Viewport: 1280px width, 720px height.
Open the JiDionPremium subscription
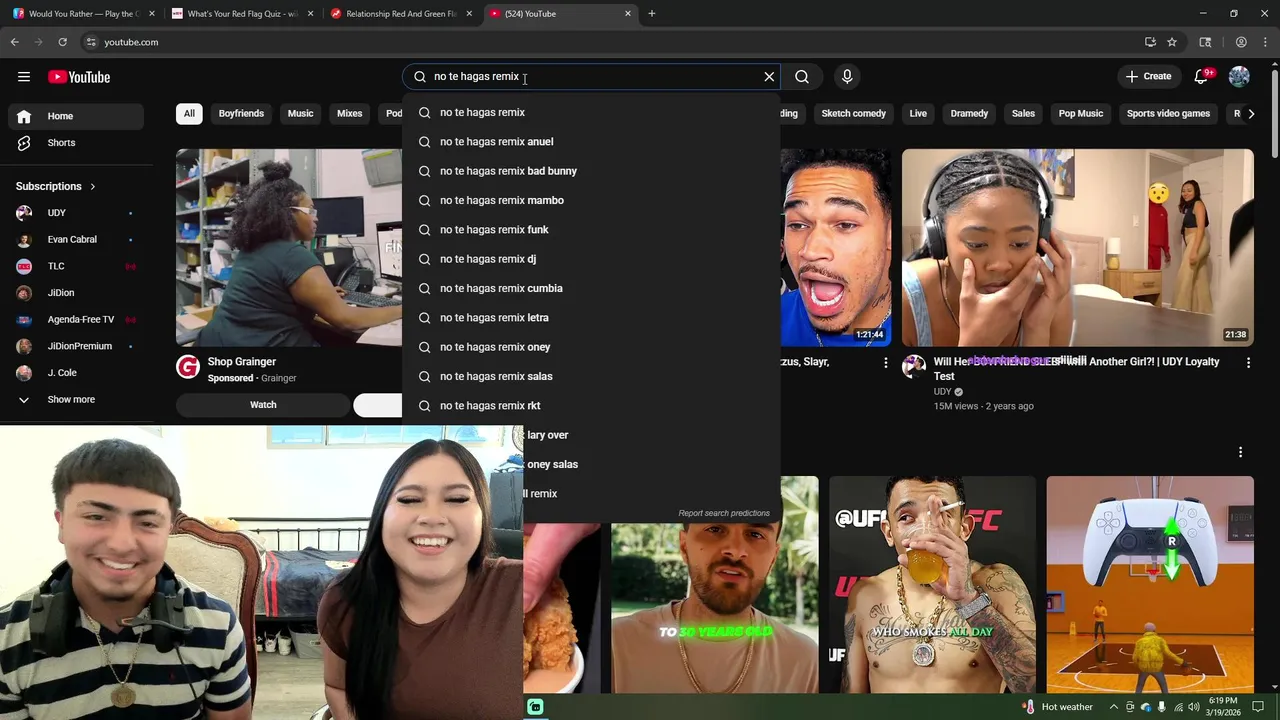[76, 346]
